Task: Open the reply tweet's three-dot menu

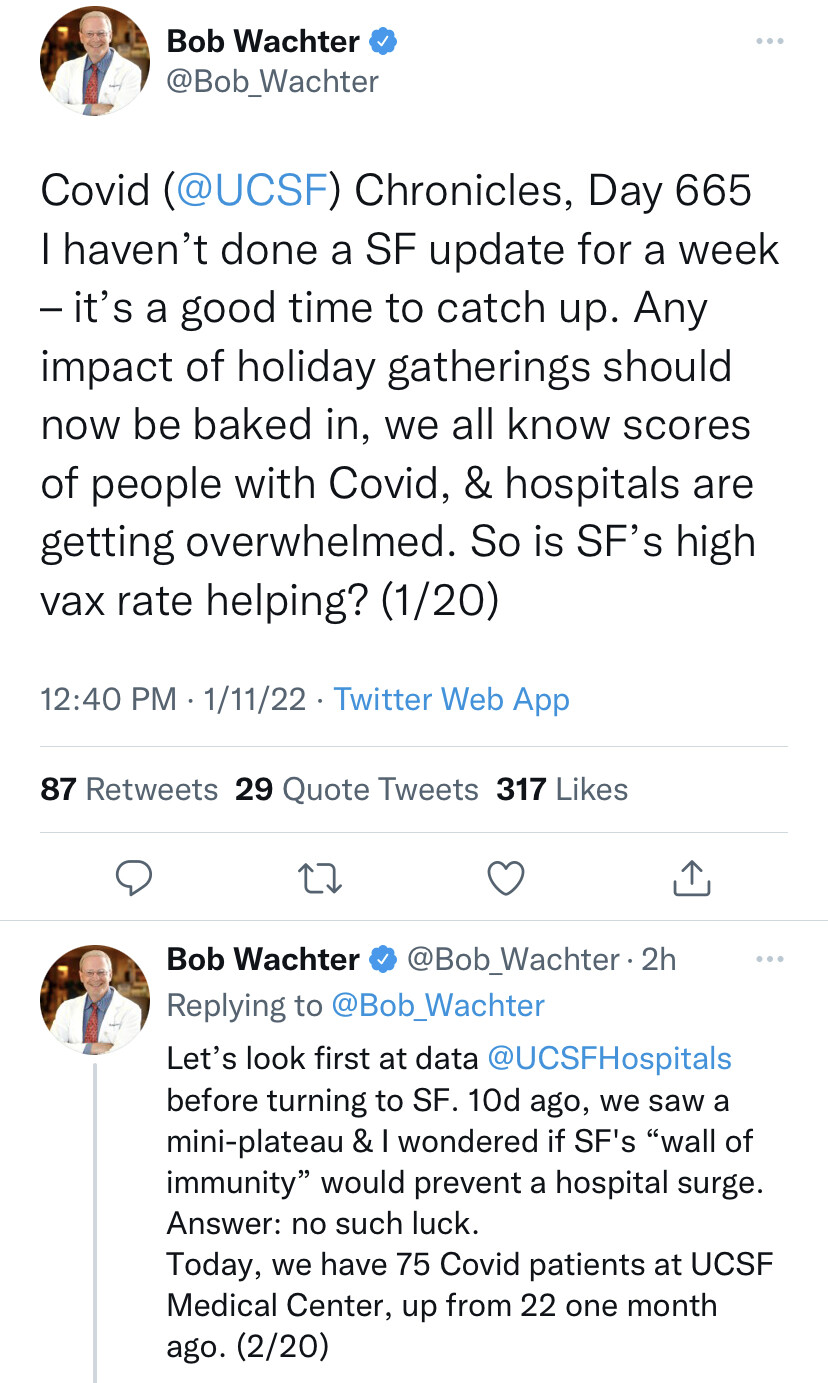Action: point(768,959)
